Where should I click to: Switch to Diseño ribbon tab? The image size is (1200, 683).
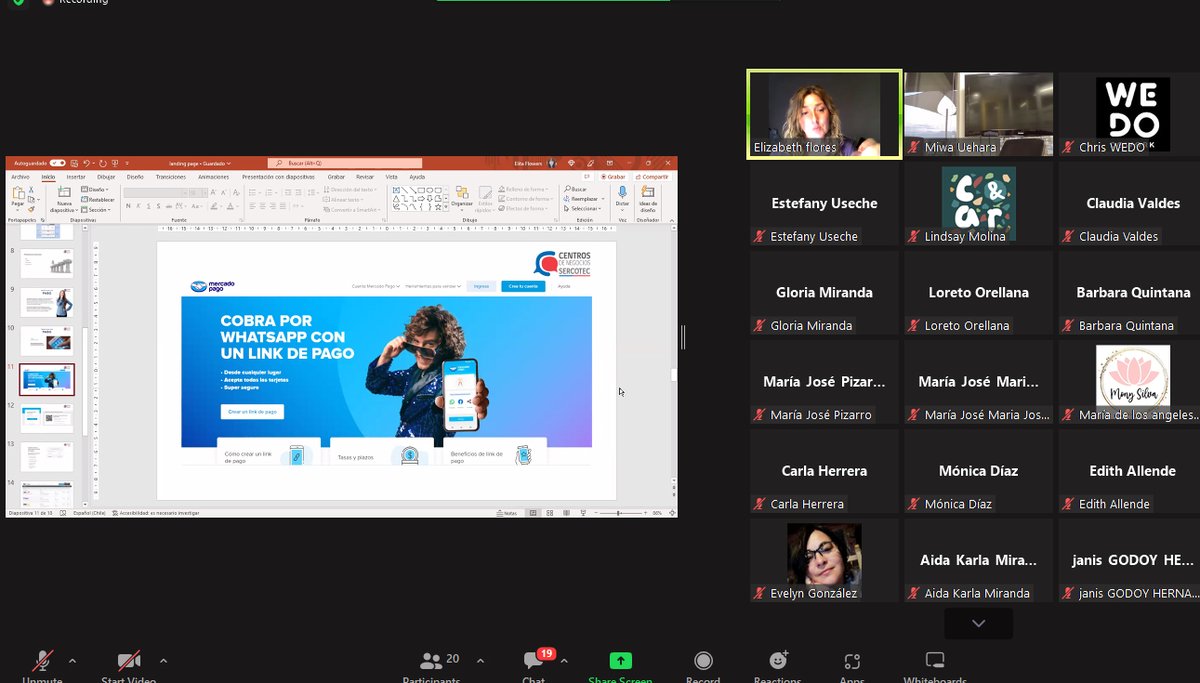pyautogui.click(x=135, y=177)
